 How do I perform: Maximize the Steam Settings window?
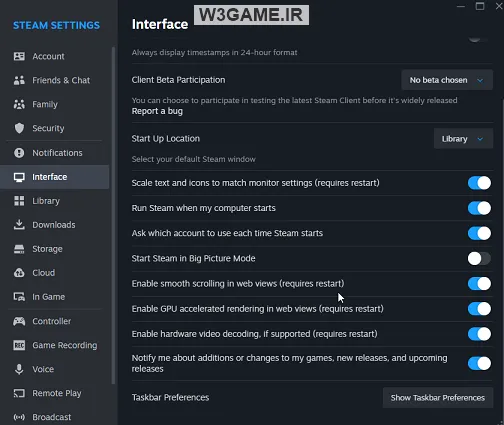480,6
